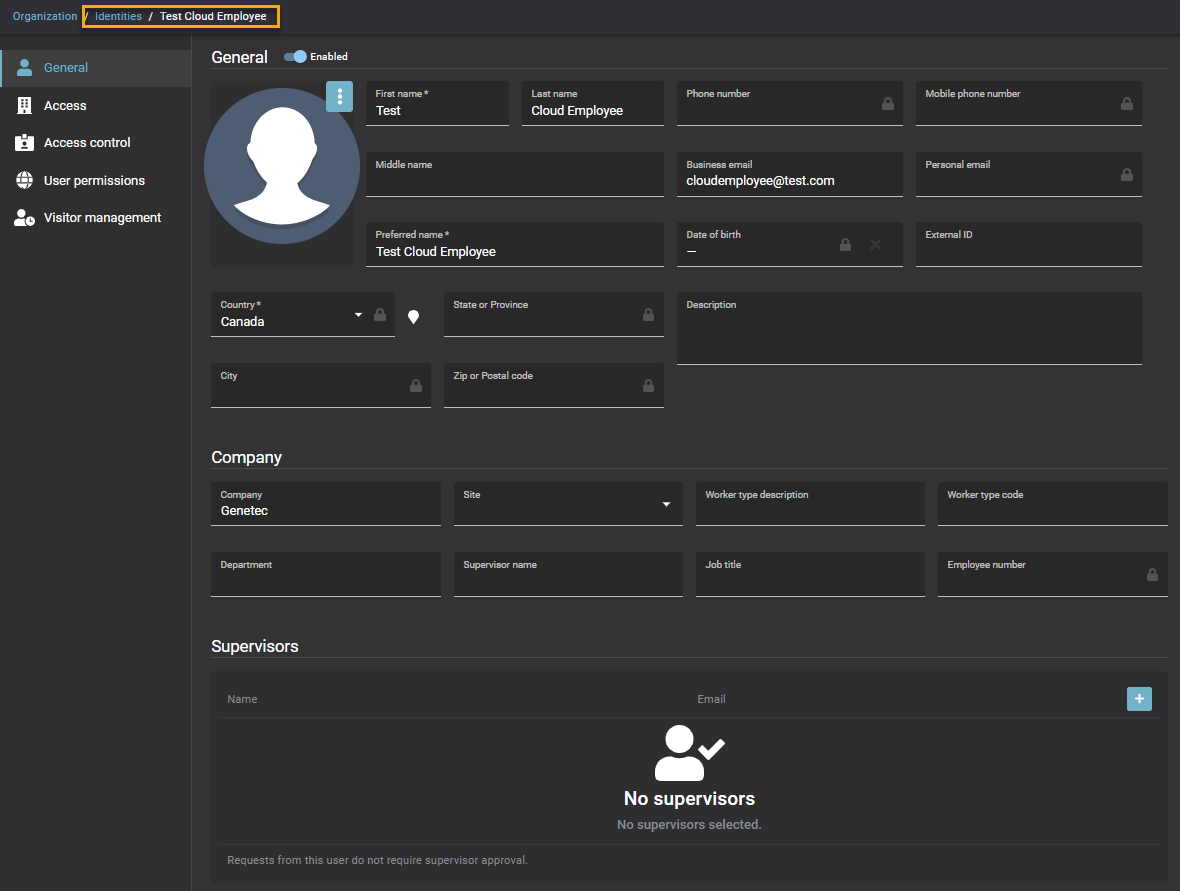Image resolution: width=1180 pixels, height=891 pixels.
Task: Select Visitor management in sidebar
Action: pyautogui.click(x=102, y=218)
